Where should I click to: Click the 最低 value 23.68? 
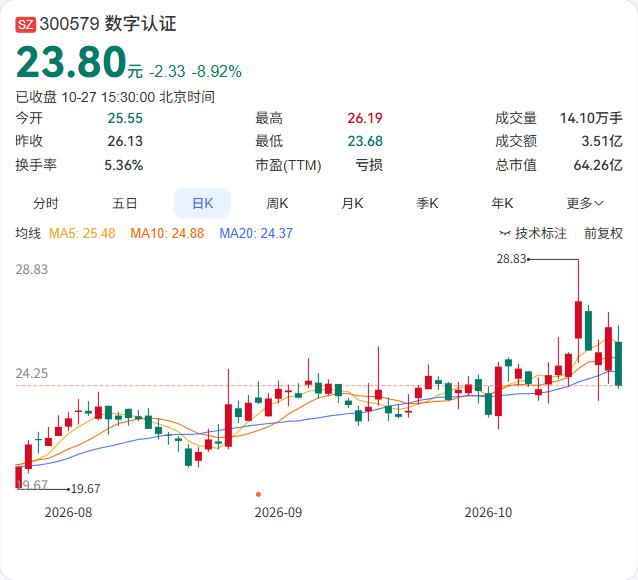[365, 141]
